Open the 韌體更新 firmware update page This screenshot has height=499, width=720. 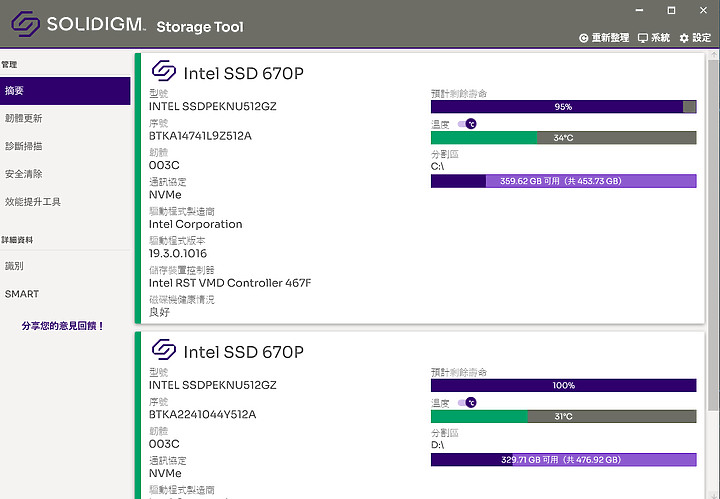[65, 118]
